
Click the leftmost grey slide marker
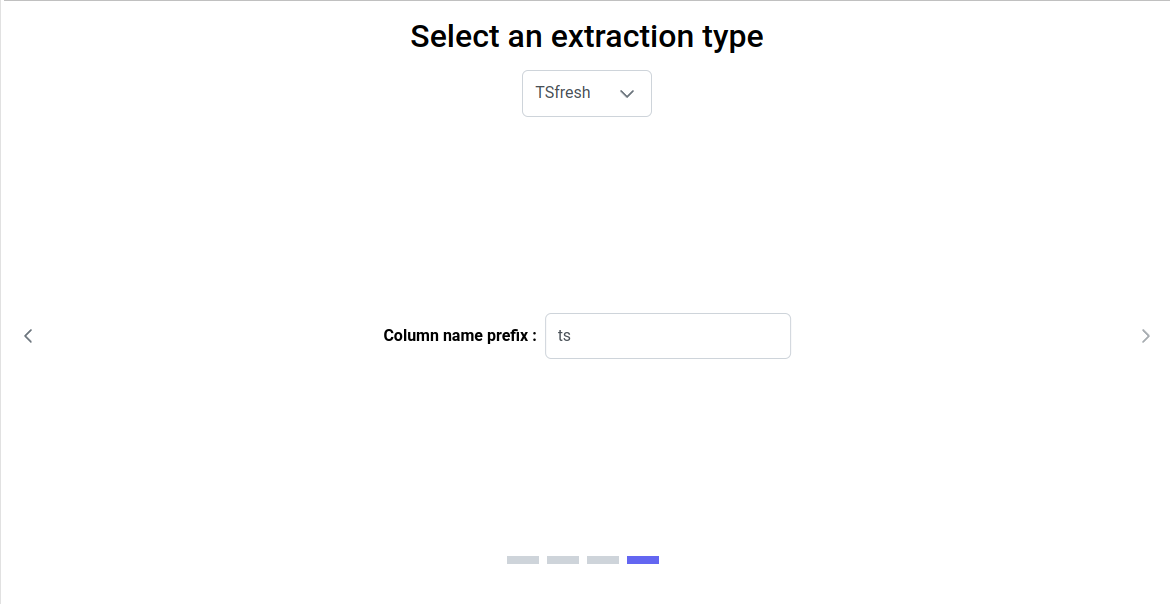(x=523, y=560)
